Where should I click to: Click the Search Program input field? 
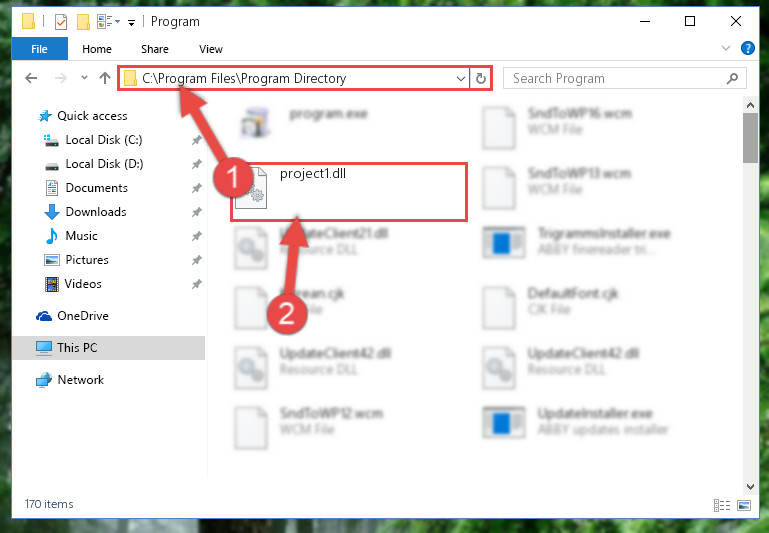(615, 78)
